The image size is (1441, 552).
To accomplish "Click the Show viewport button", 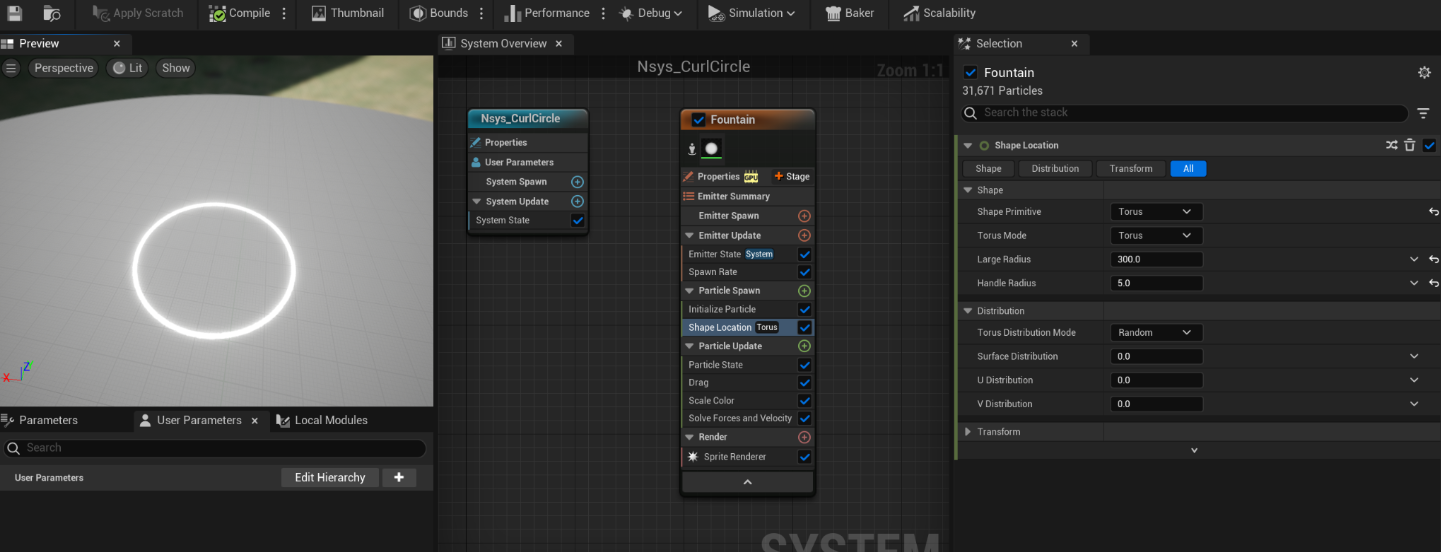I will 176,68.
